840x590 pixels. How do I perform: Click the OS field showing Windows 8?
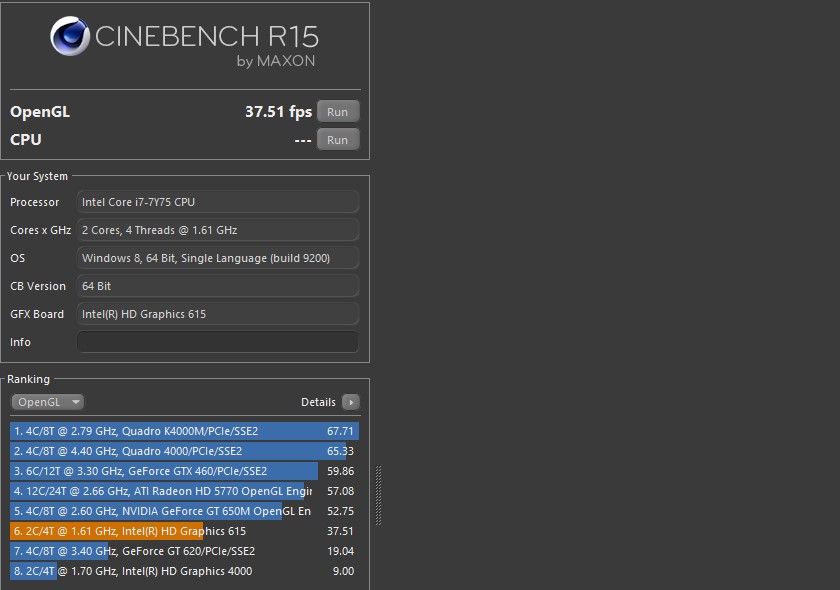[218, 258]
